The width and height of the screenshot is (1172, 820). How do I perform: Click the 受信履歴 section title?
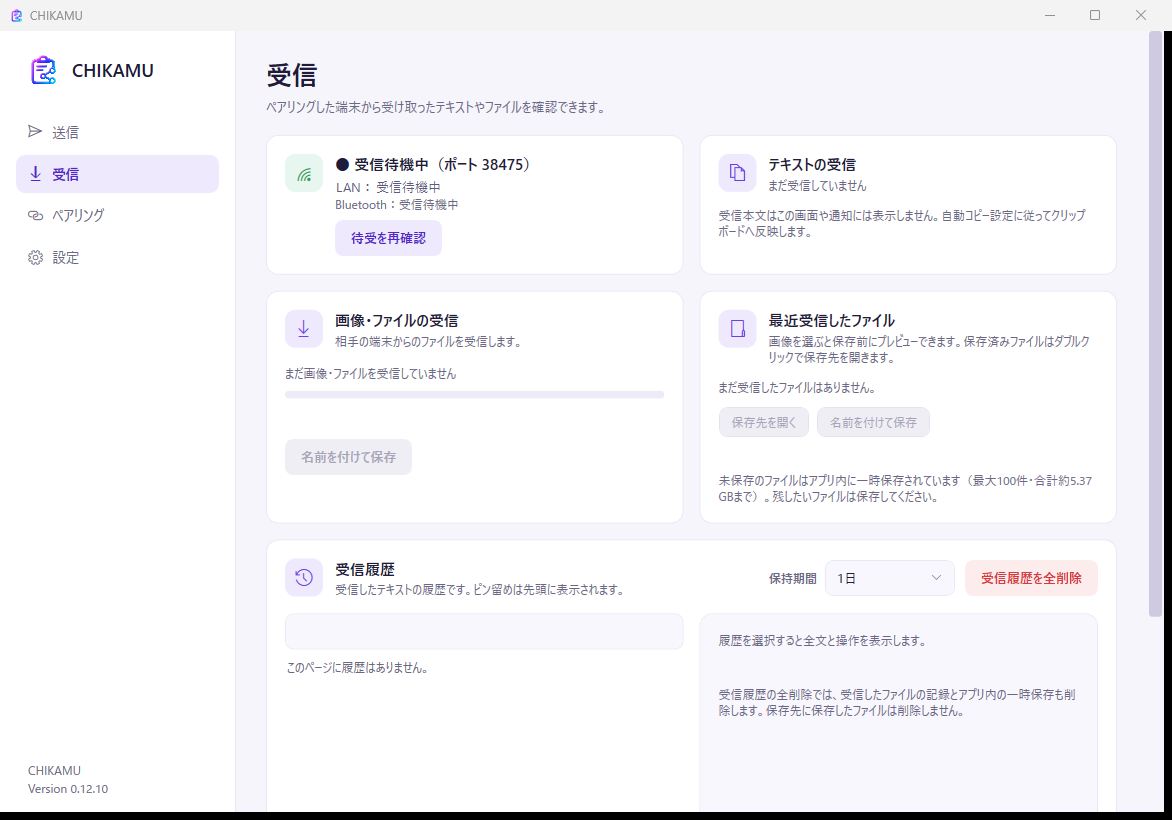click(x=365, y=570)
